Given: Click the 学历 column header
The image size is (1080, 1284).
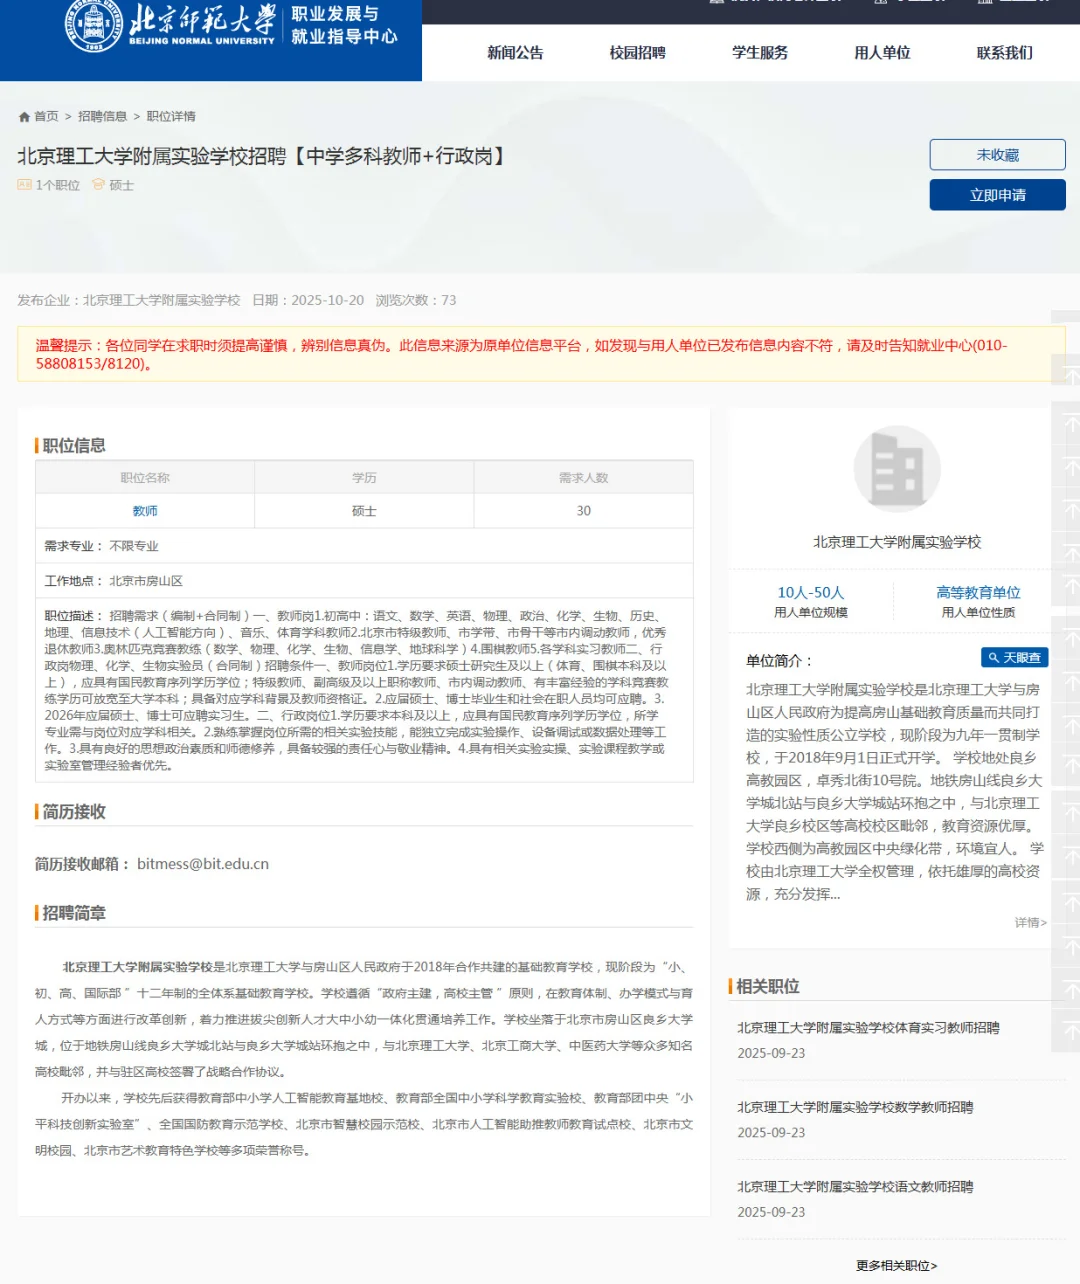Looking at the screenshot, I should (x=364, y=478).
